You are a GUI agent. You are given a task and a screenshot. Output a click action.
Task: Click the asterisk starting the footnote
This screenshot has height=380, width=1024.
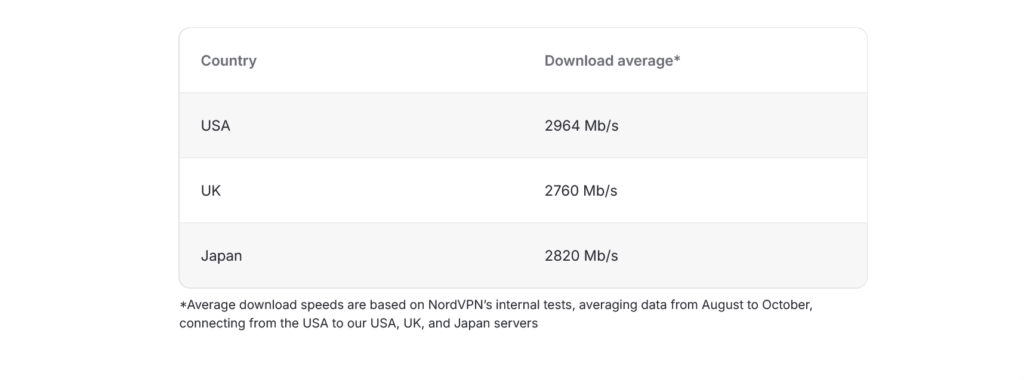point(183,304)
